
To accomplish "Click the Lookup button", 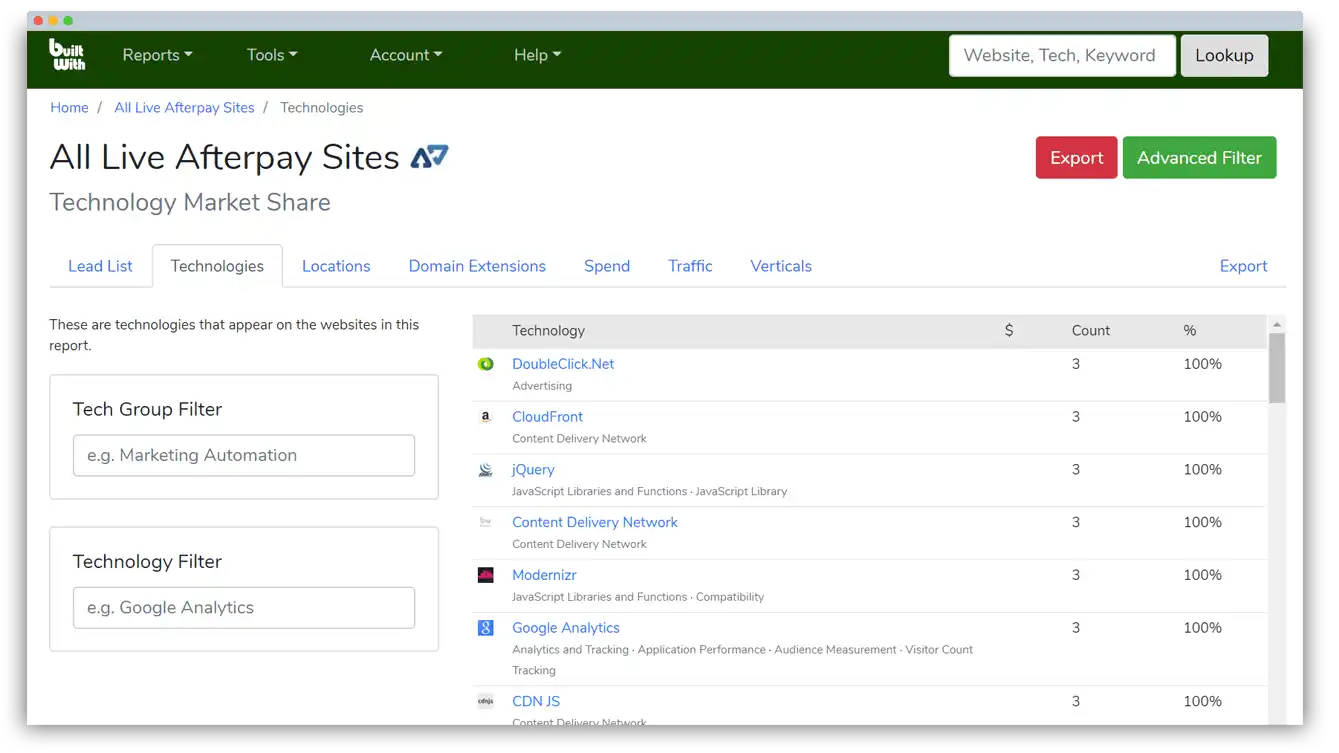I will pyautogui.click(x=1224, y=56).
